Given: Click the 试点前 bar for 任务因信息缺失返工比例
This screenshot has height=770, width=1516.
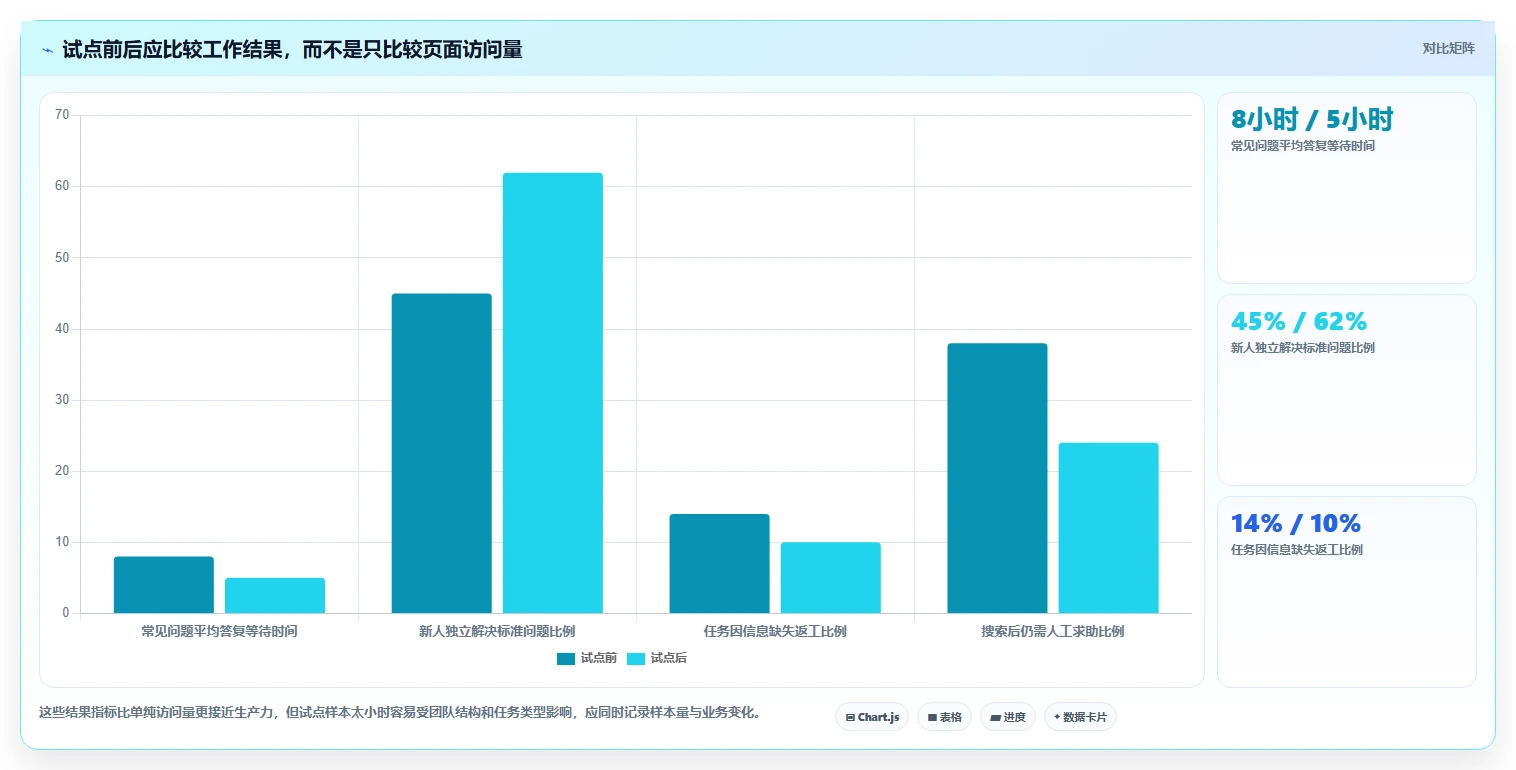Looking at the screenshot, I should (720, 563).
